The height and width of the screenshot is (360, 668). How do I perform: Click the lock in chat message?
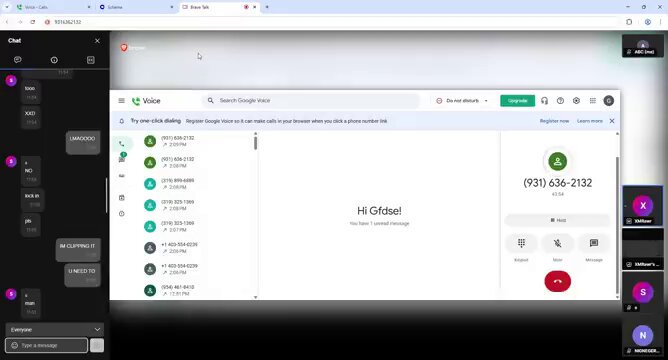(32, 200)
